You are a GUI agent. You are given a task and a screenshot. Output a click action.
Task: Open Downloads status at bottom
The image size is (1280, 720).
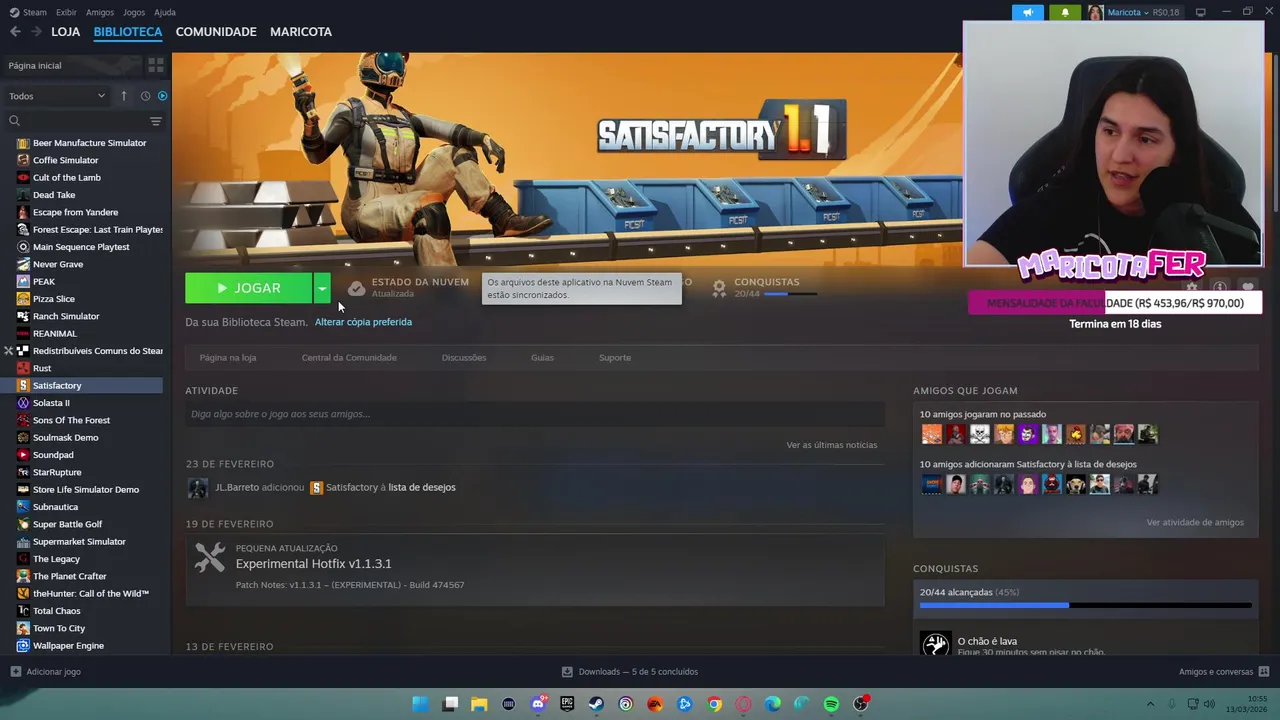tap(630, 672)
